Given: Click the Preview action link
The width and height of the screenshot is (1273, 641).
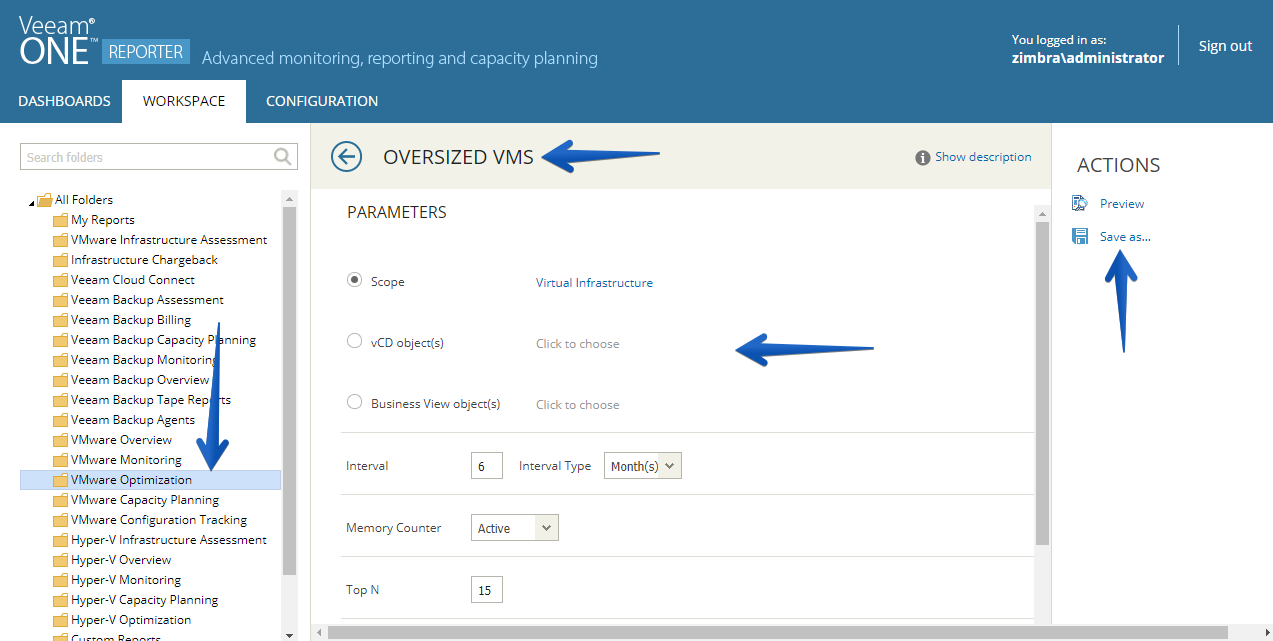Looking at the screenshot, I should pos(1122,204).
